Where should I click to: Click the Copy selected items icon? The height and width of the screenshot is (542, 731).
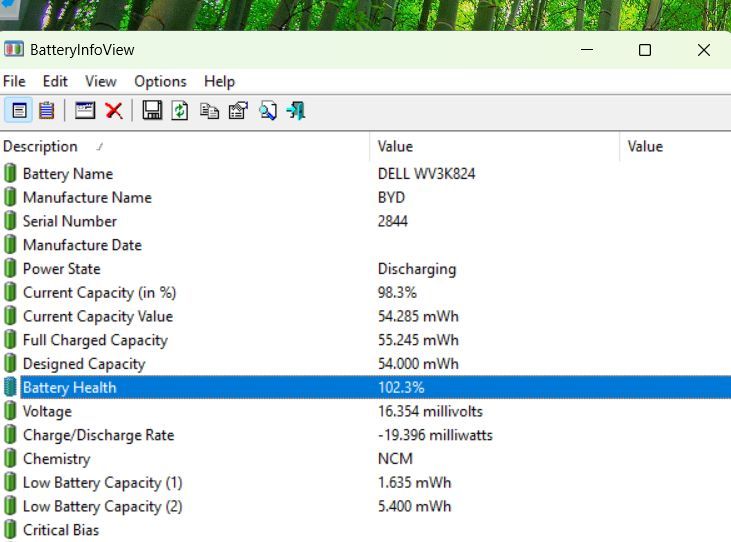pyautogui.click(x=209, y=111)
